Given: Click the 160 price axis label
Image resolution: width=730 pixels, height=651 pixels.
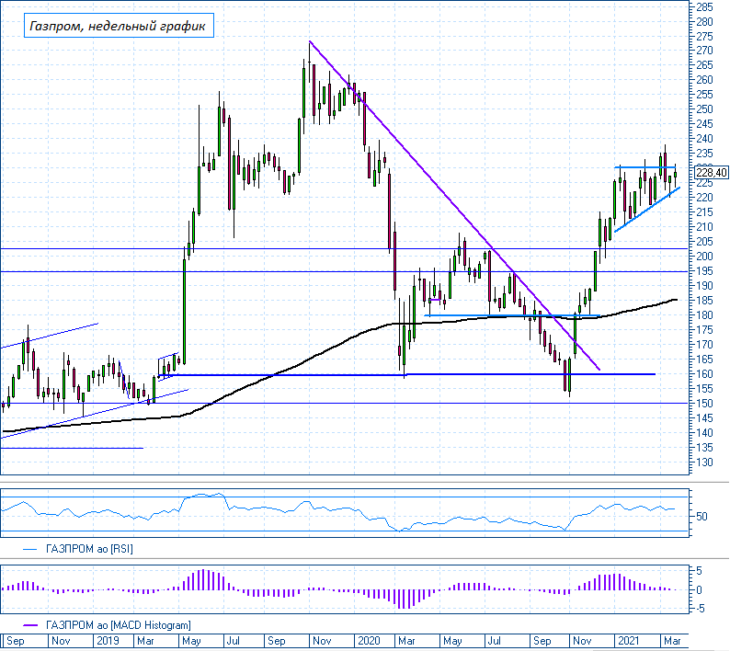Looking at the screenshot, I should (704, 374).
